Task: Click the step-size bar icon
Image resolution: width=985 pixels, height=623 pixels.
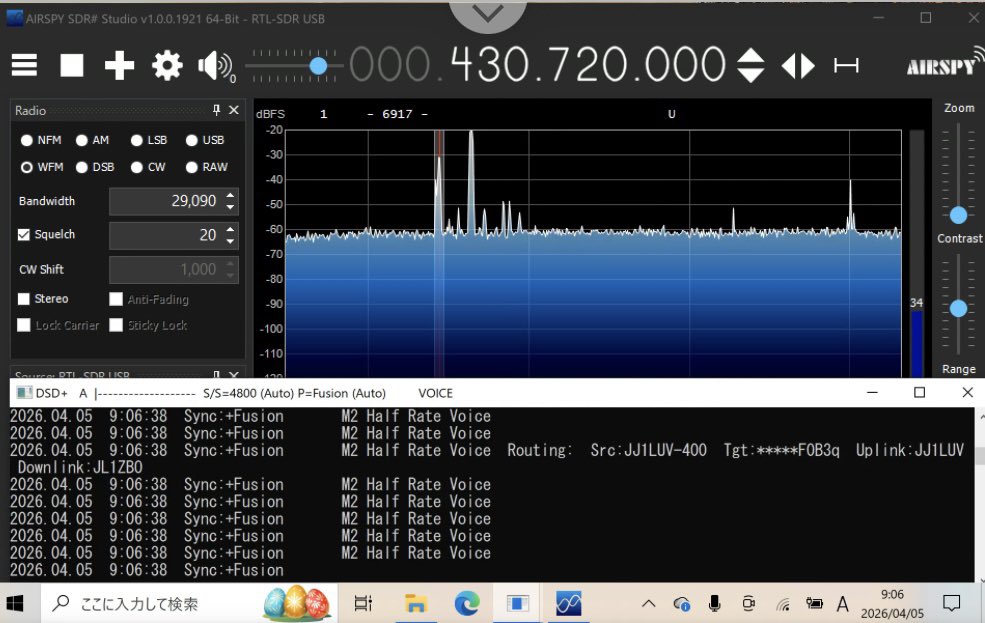Action: pyautogui.click(x=846, y=65)
